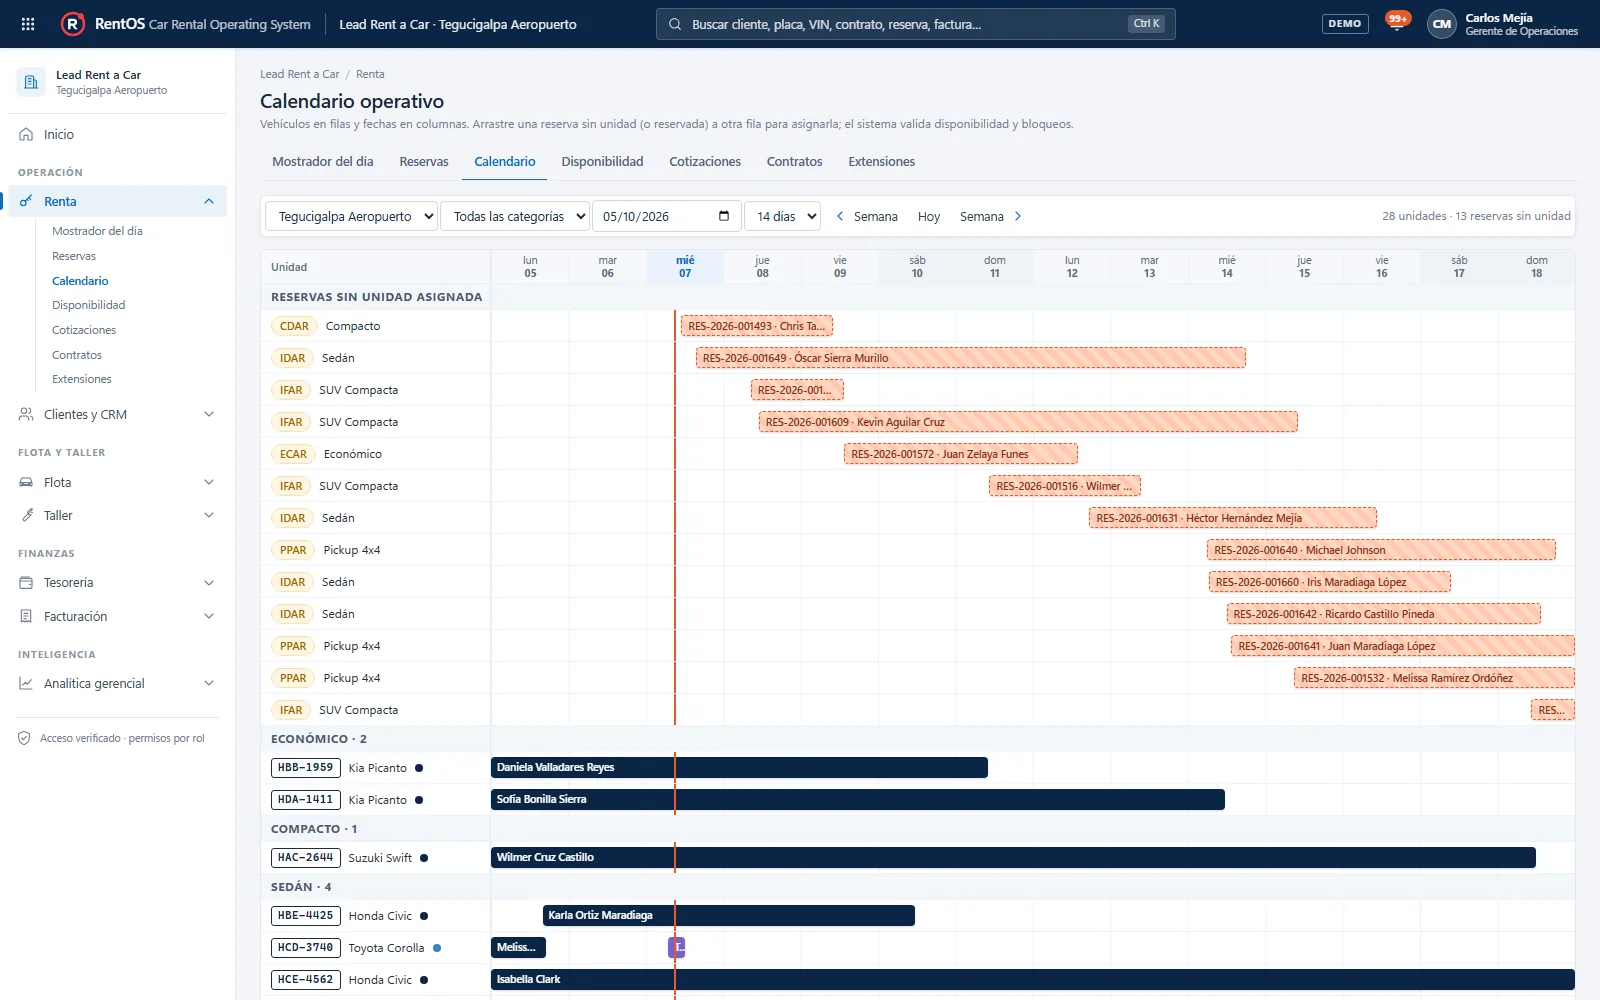Go to previous week arrow
The image size is (1600, 1000).
840,216
